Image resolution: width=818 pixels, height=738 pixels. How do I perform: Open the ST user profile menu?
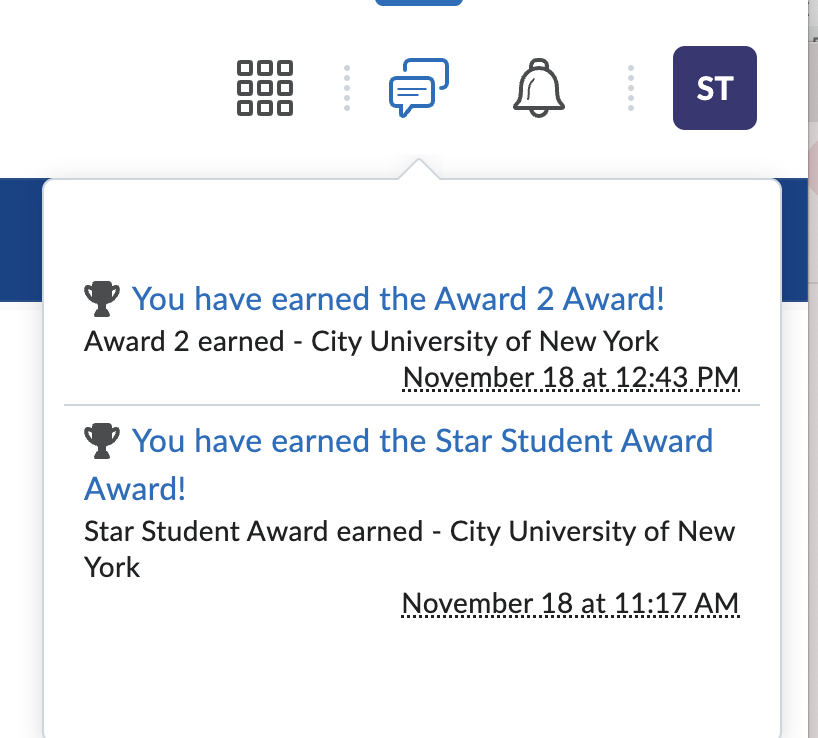(x=714, y=88)
